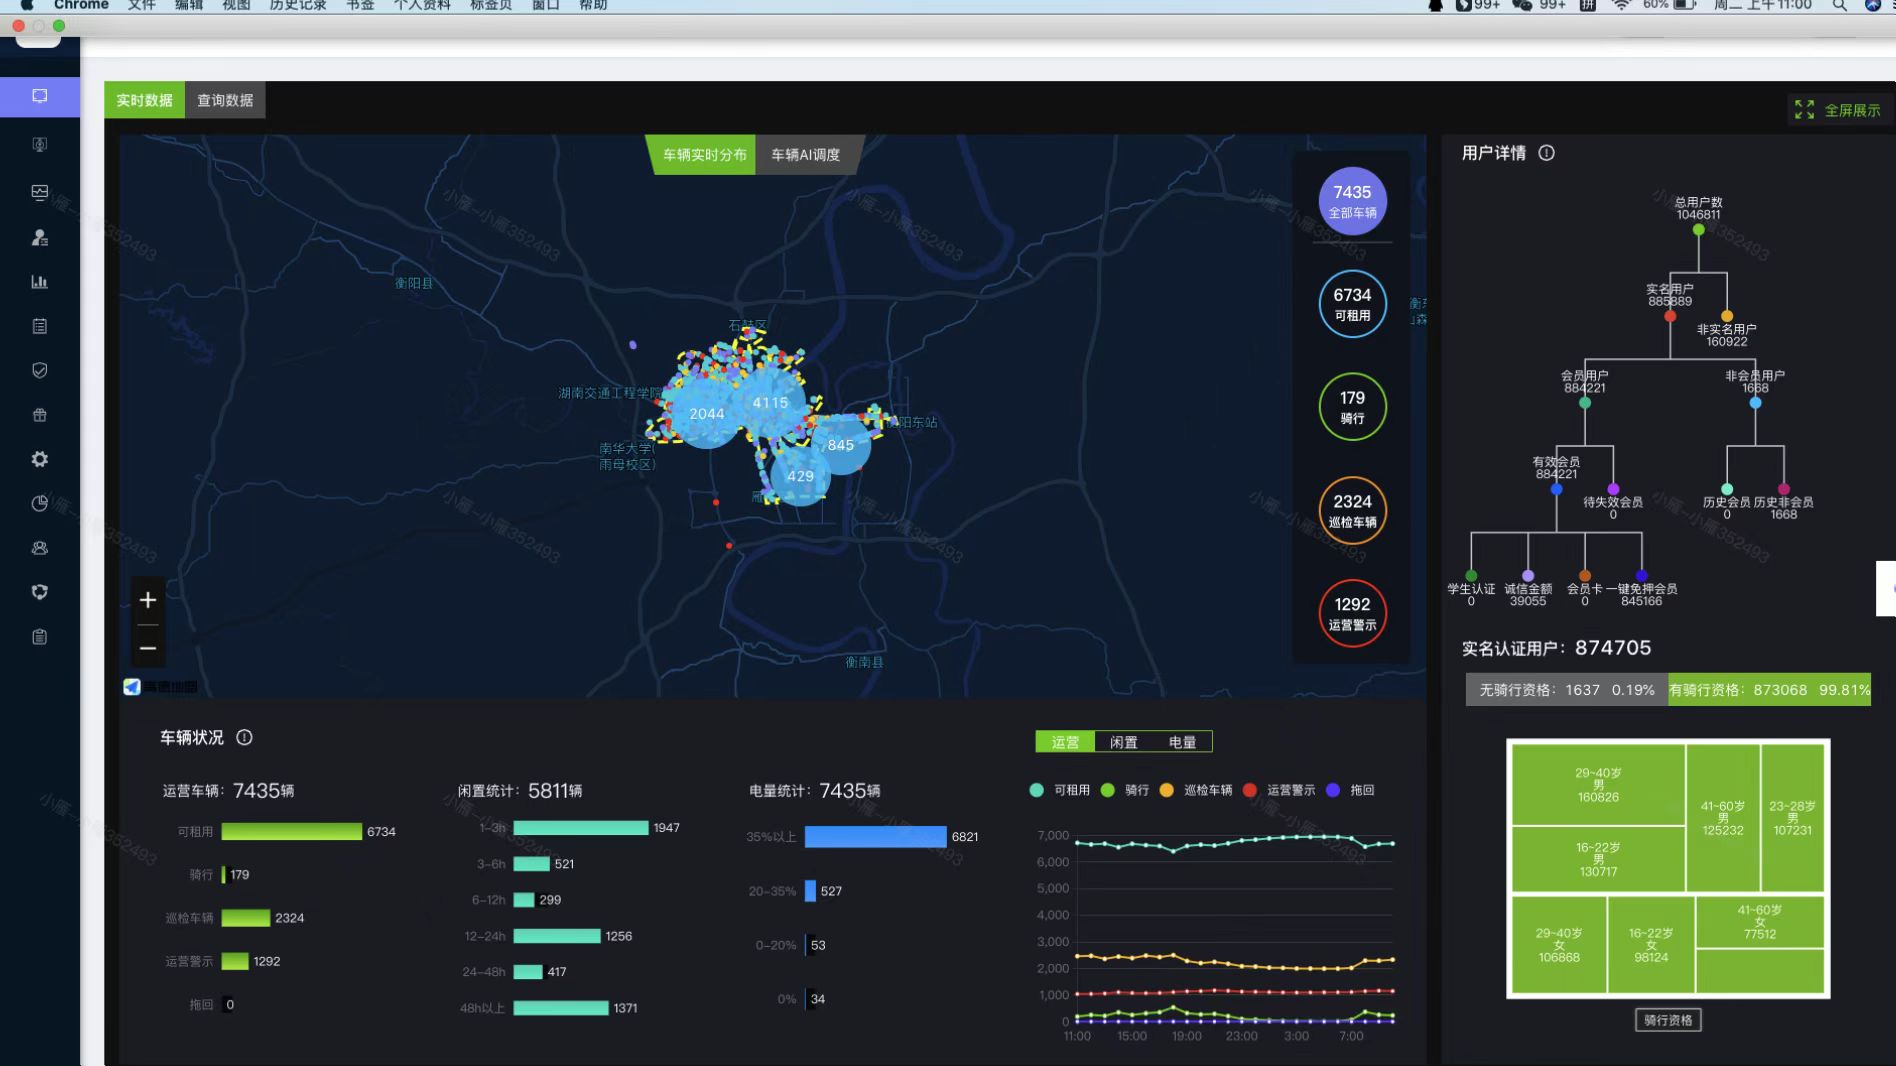Zoom in the map with plus
1896x1066 pixels.
[148, 600]
